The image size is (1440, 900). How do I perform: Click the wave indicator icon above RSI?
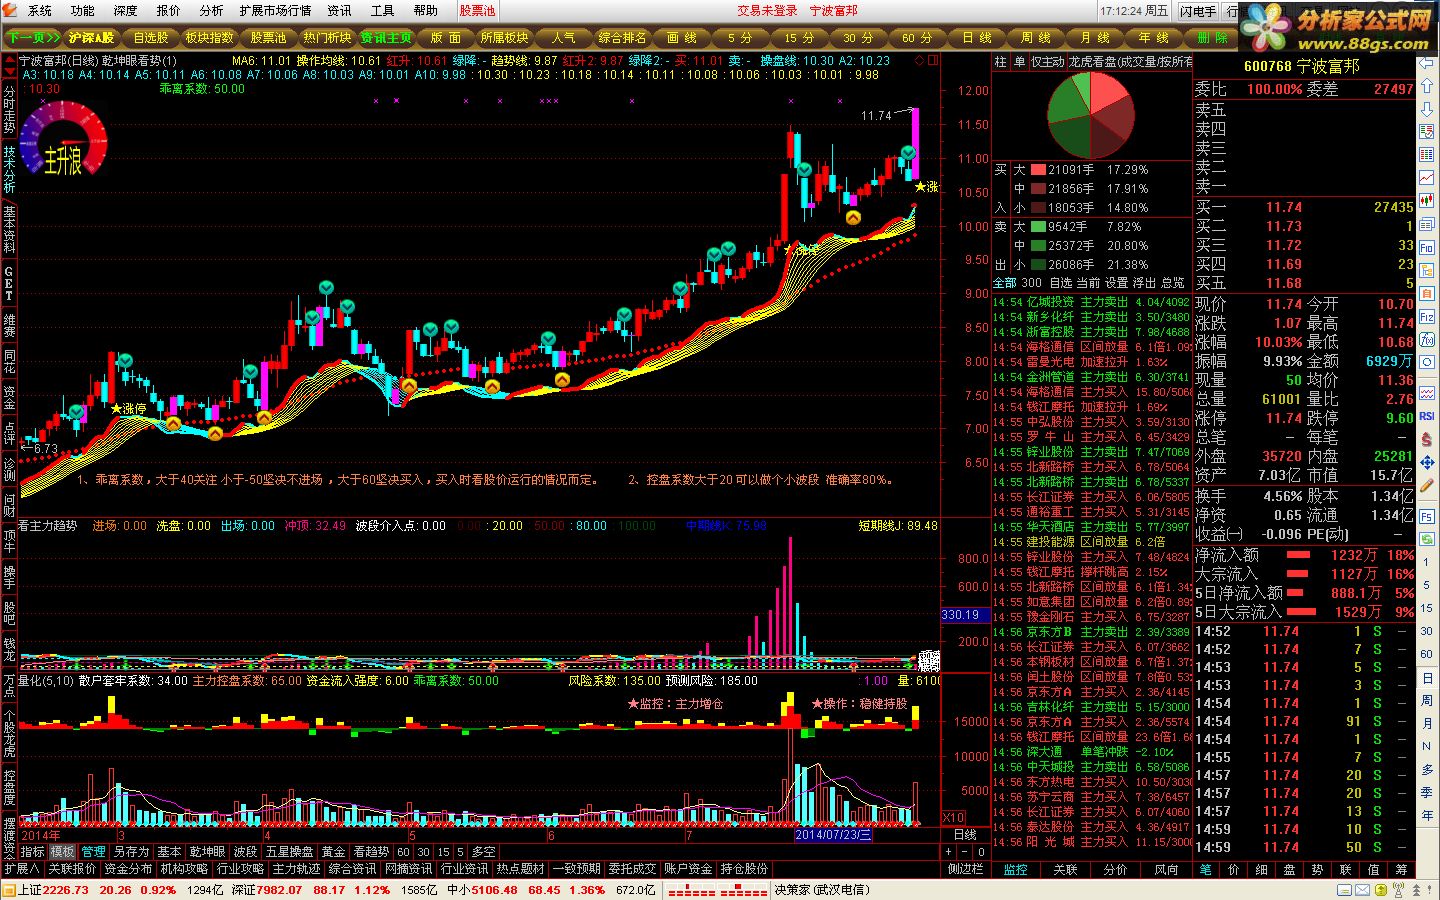(1427, 392)
